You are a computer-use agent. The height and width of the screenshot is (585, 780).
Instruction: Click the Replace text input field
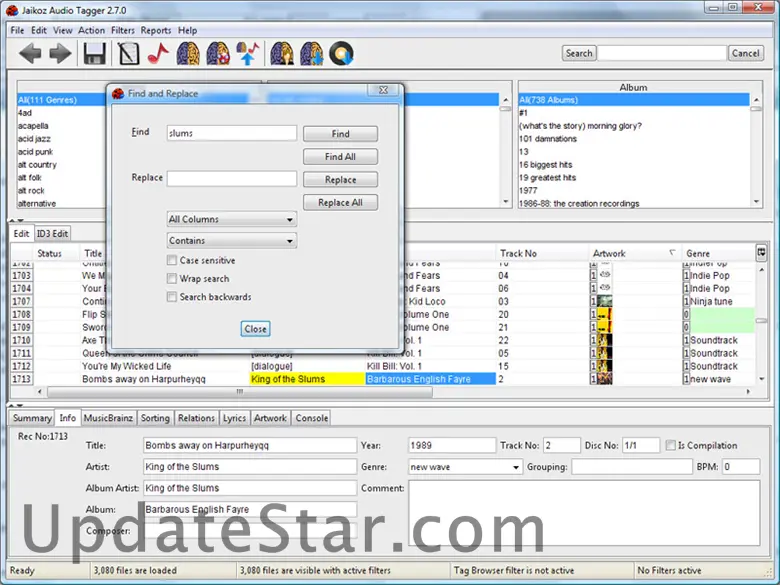(x=232, y=179)
